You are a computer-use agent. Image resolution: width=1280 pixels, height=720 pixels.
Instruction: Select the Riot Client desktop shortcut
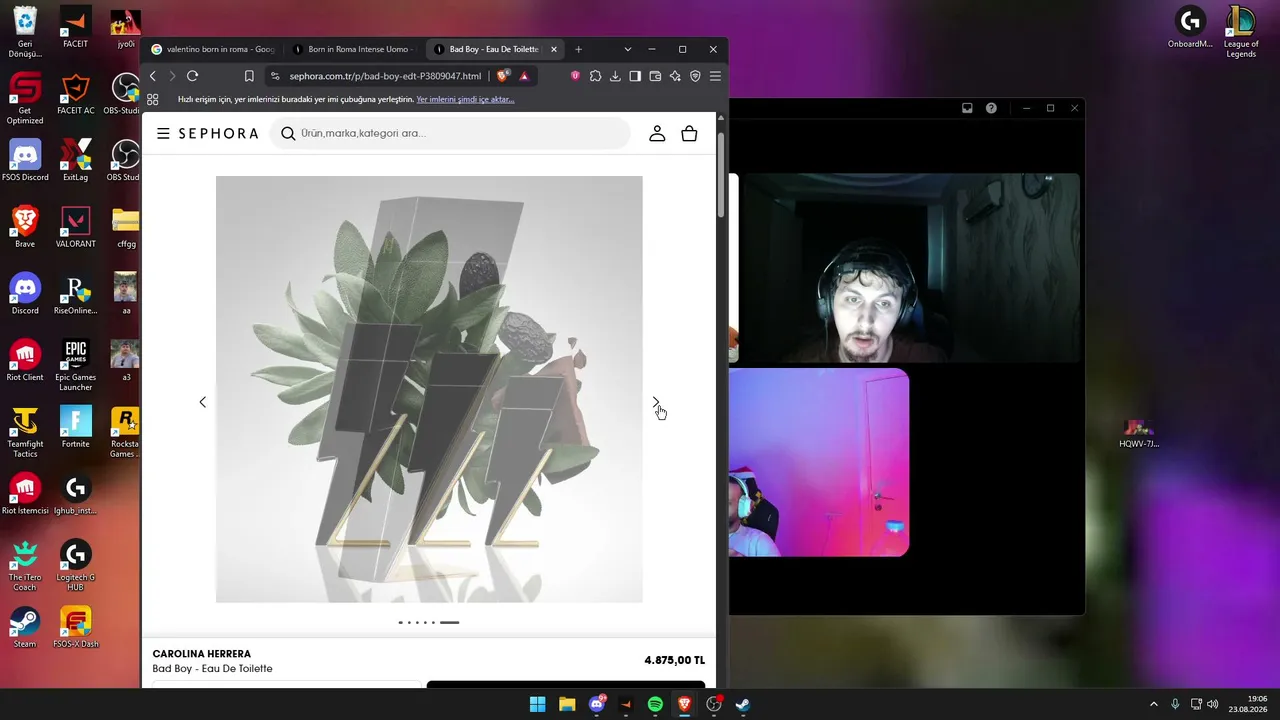click(25, 360)
